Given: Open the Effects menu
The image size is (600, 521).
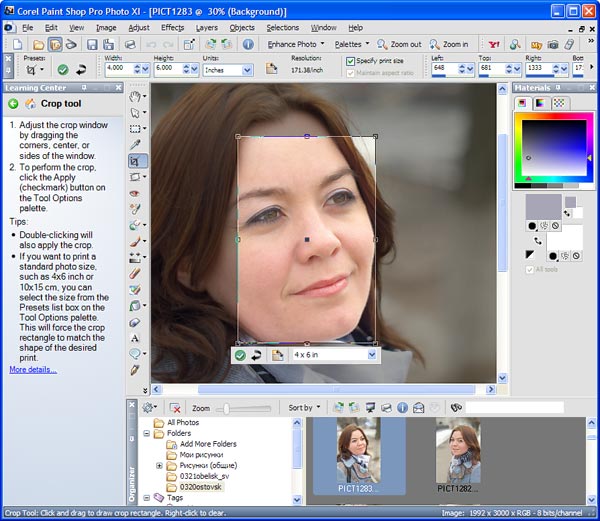Looking at the screenshot, I should click(173, 28).
